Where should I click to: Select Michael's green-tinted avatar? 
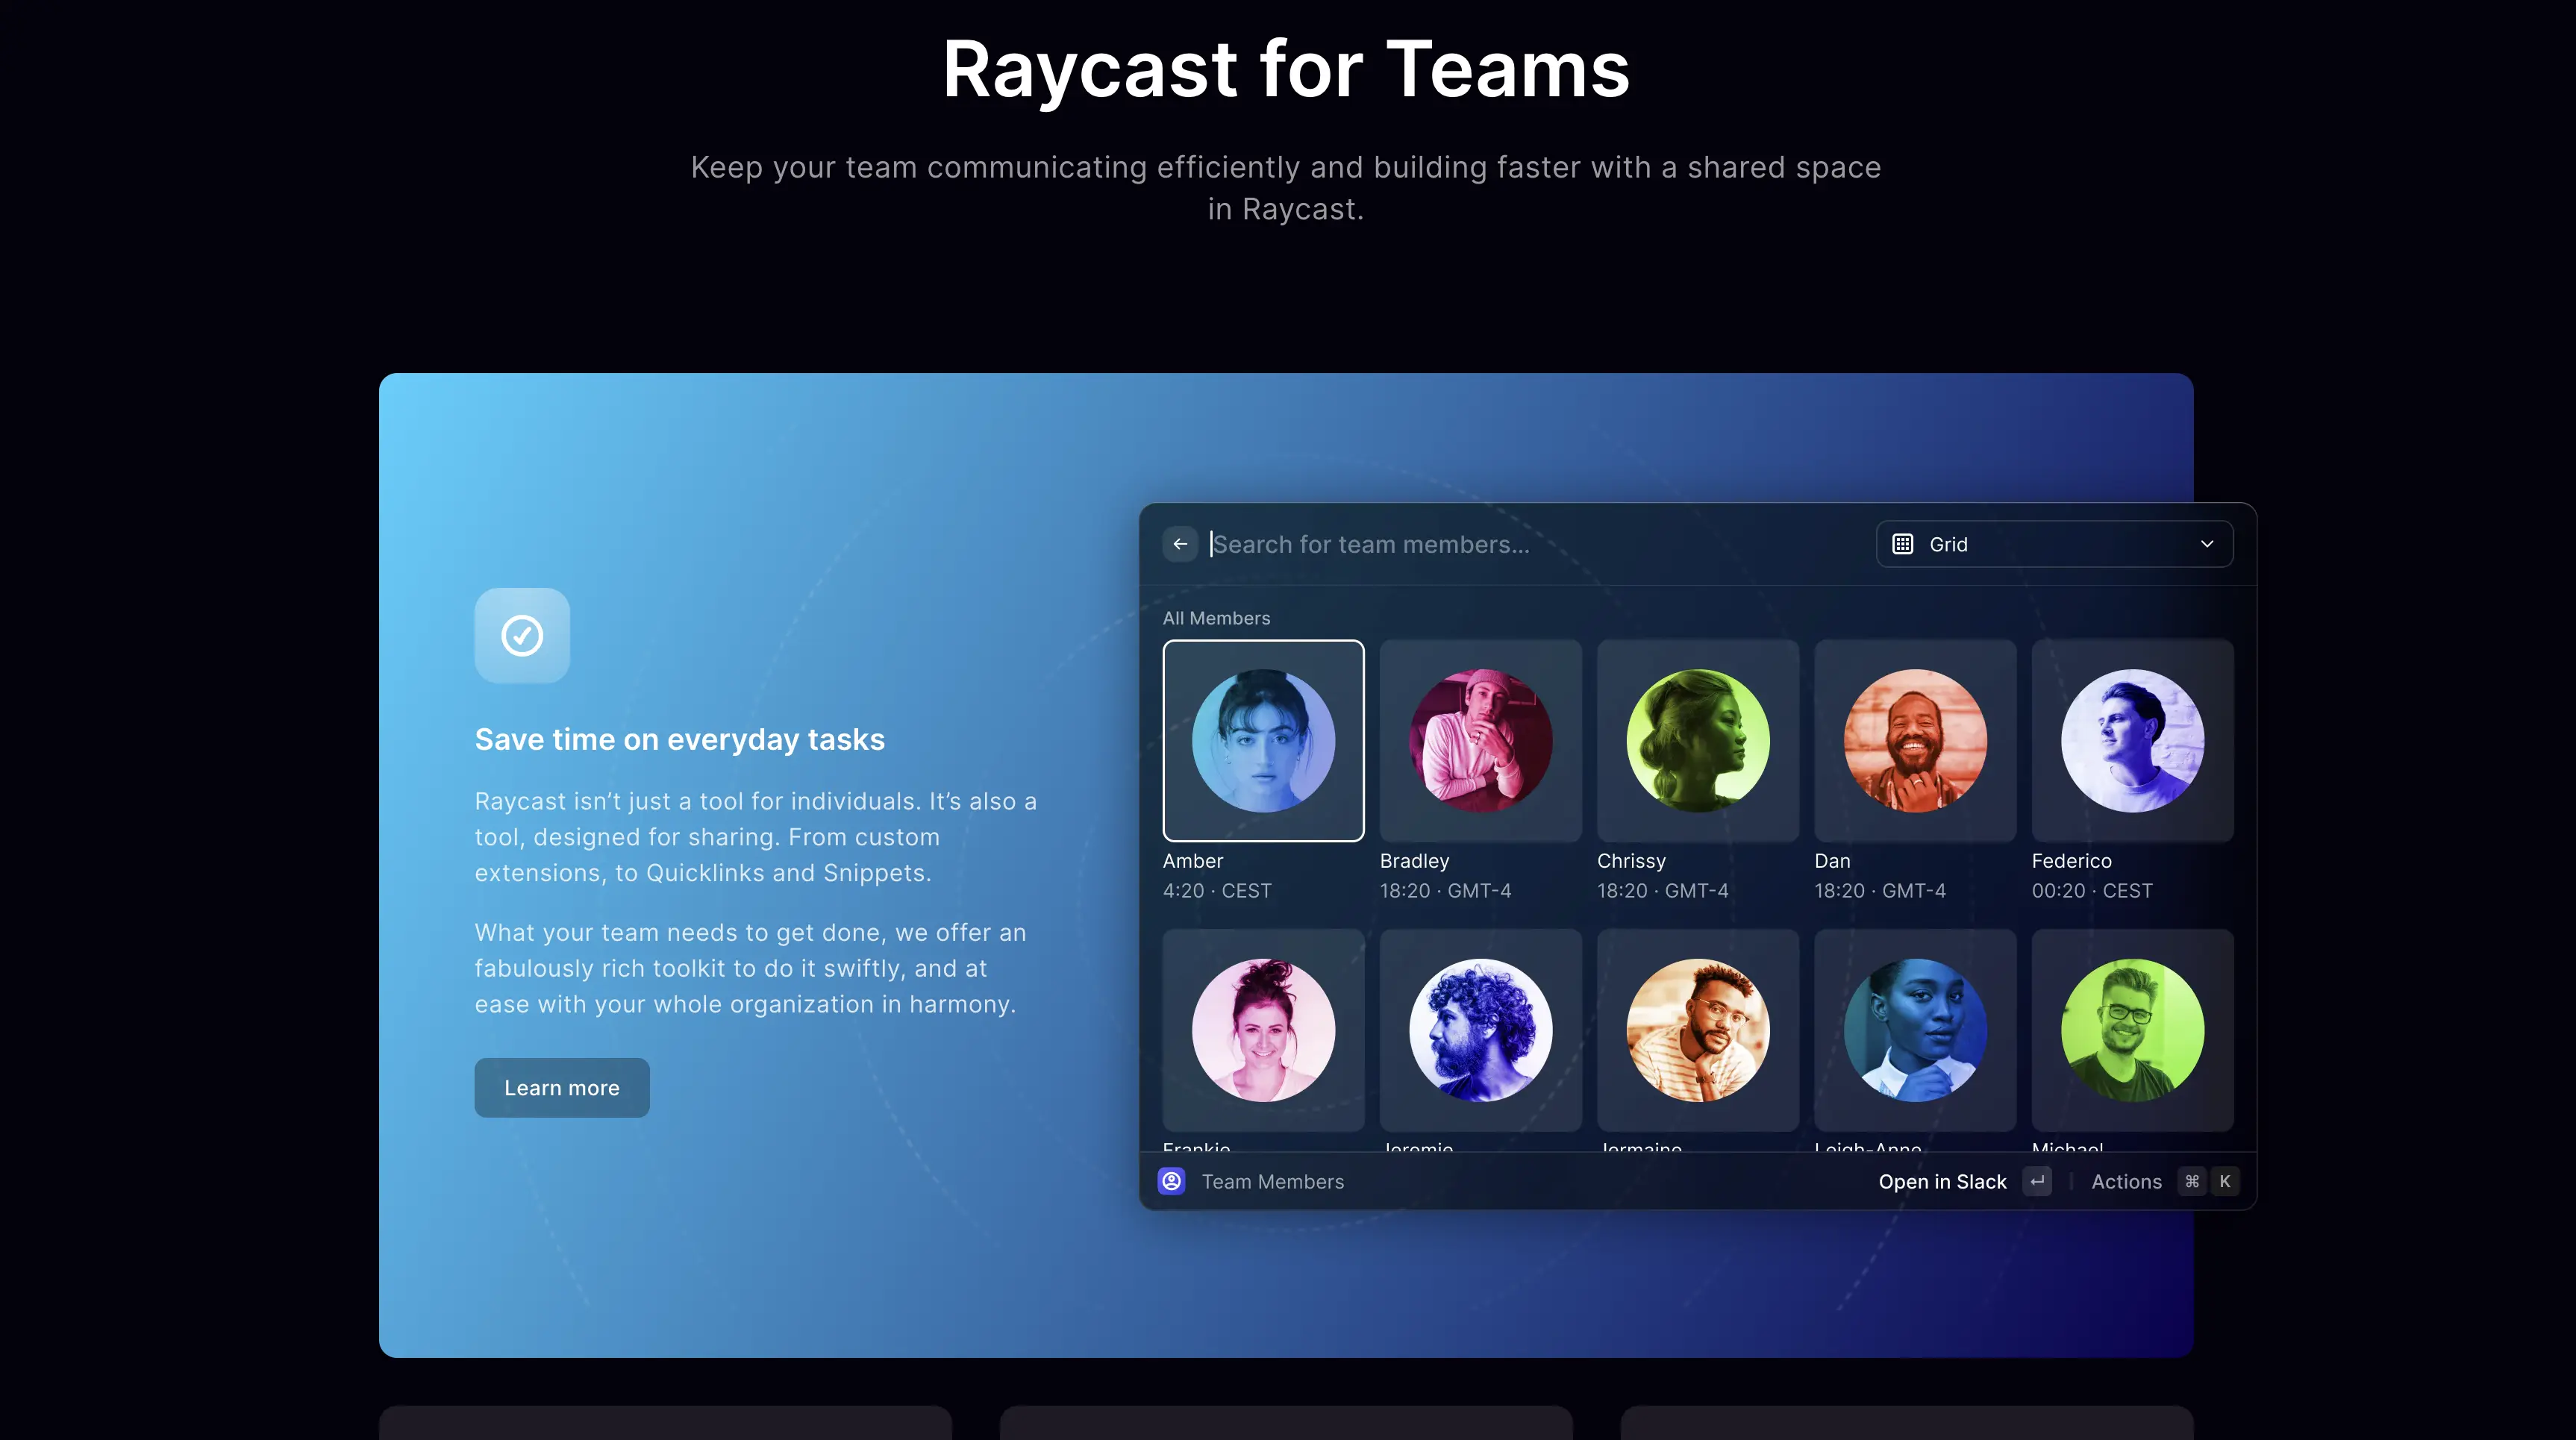pos(2131,1030)
